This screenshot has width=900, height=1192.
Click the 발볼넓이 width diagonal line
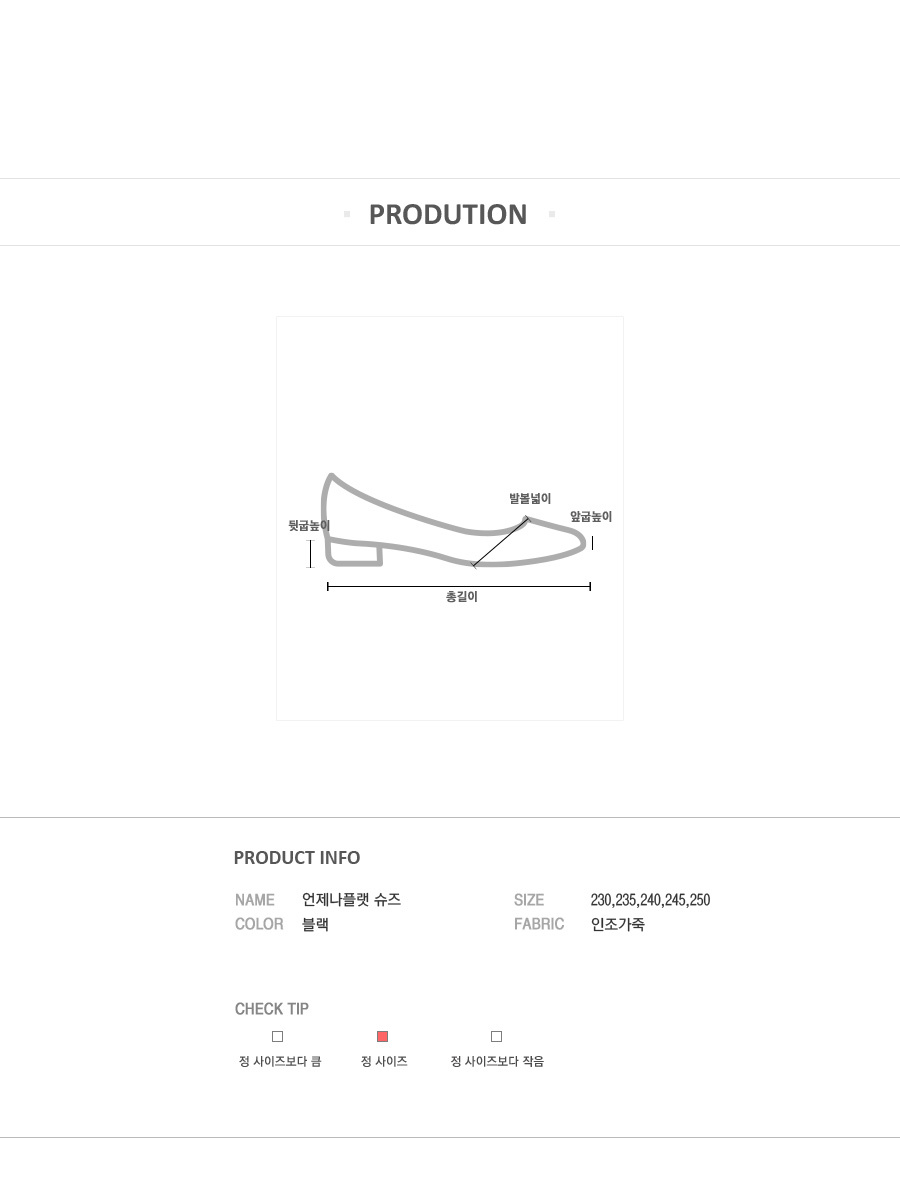[500, 542]
